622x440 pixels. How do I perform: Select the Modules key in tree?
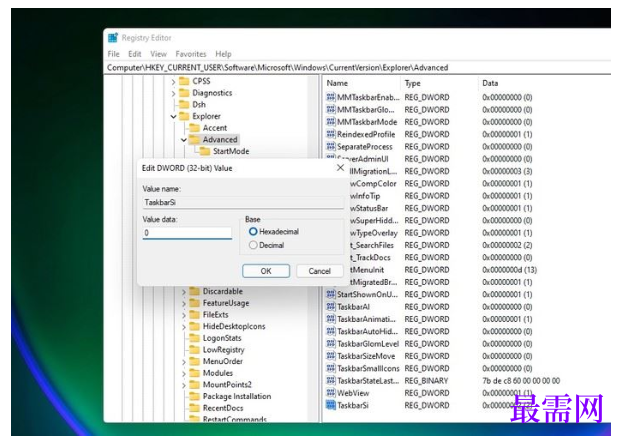pos(218,373)
